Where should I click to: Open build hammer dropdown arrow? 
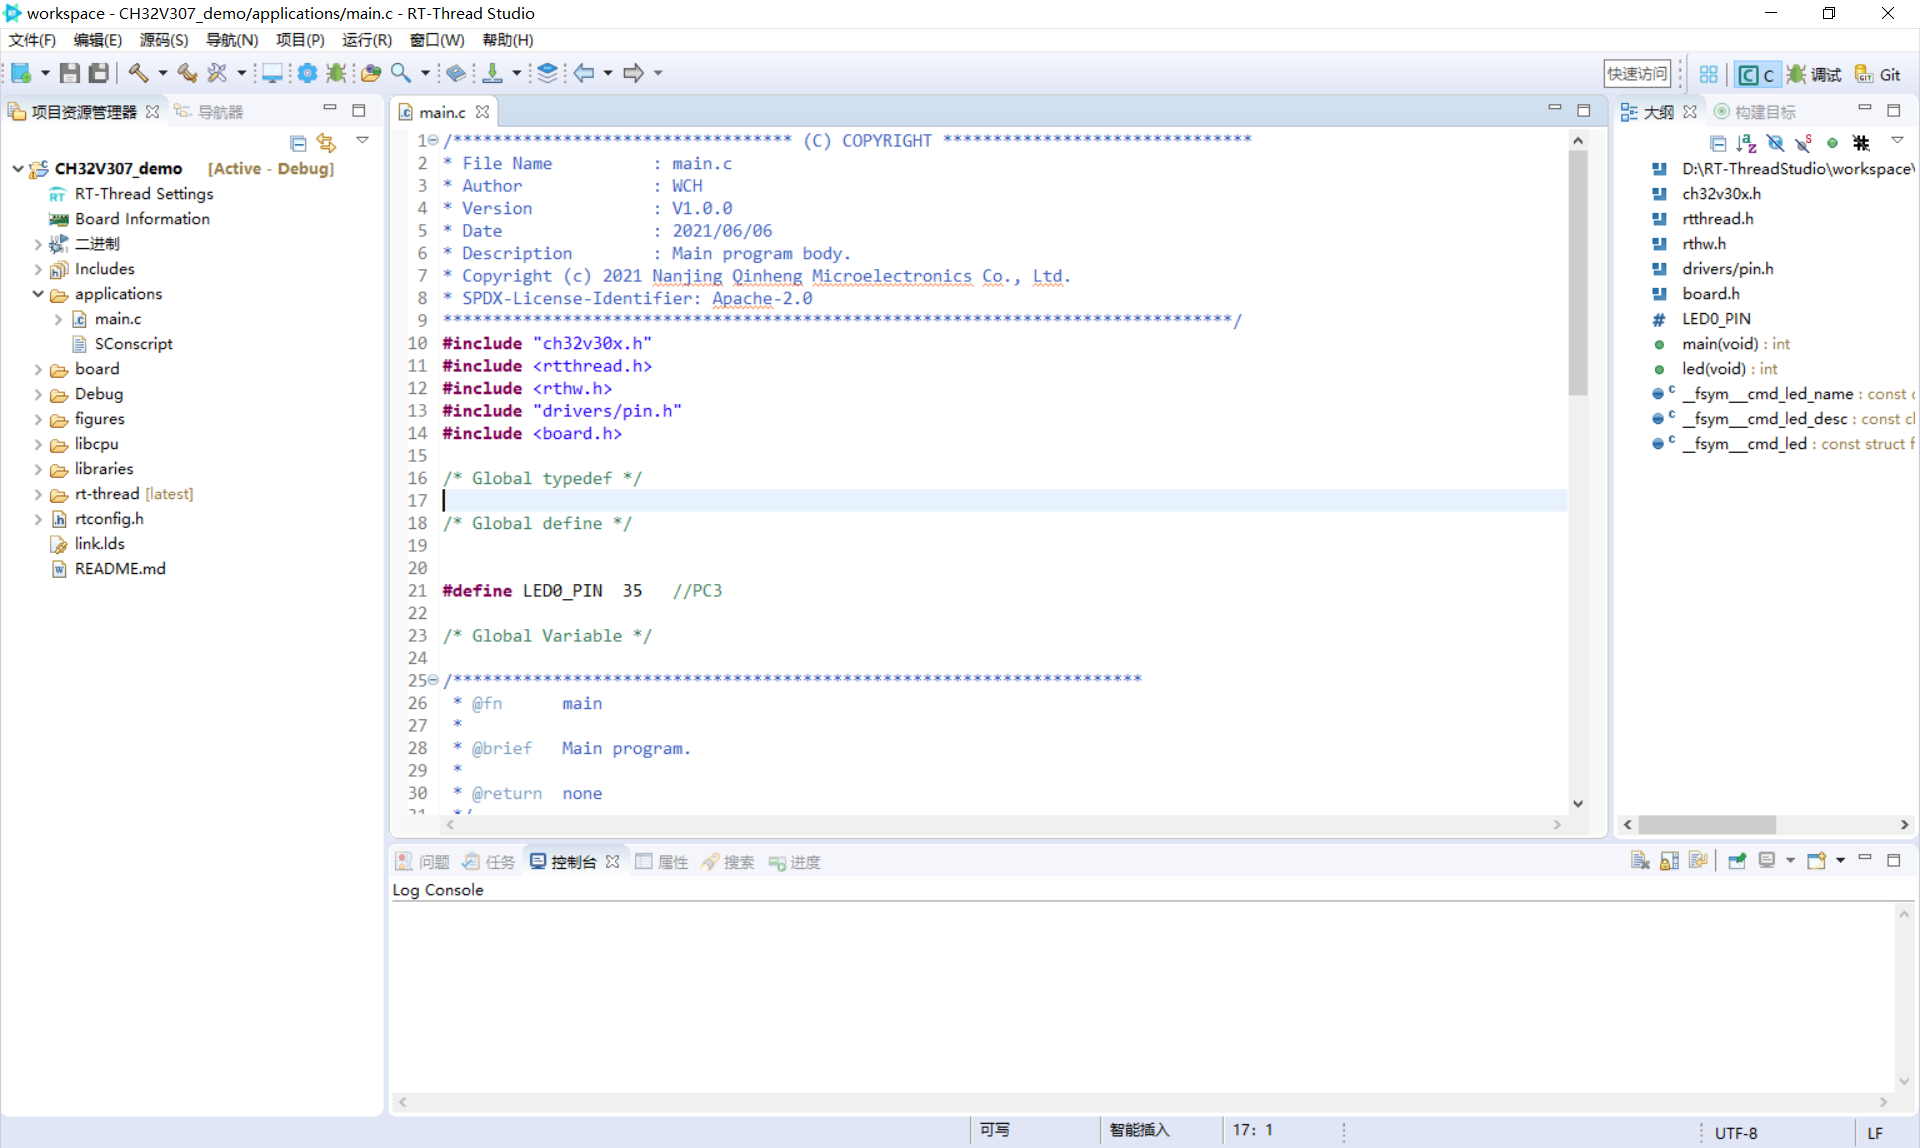pyautogui.click(x=162, y=73)
